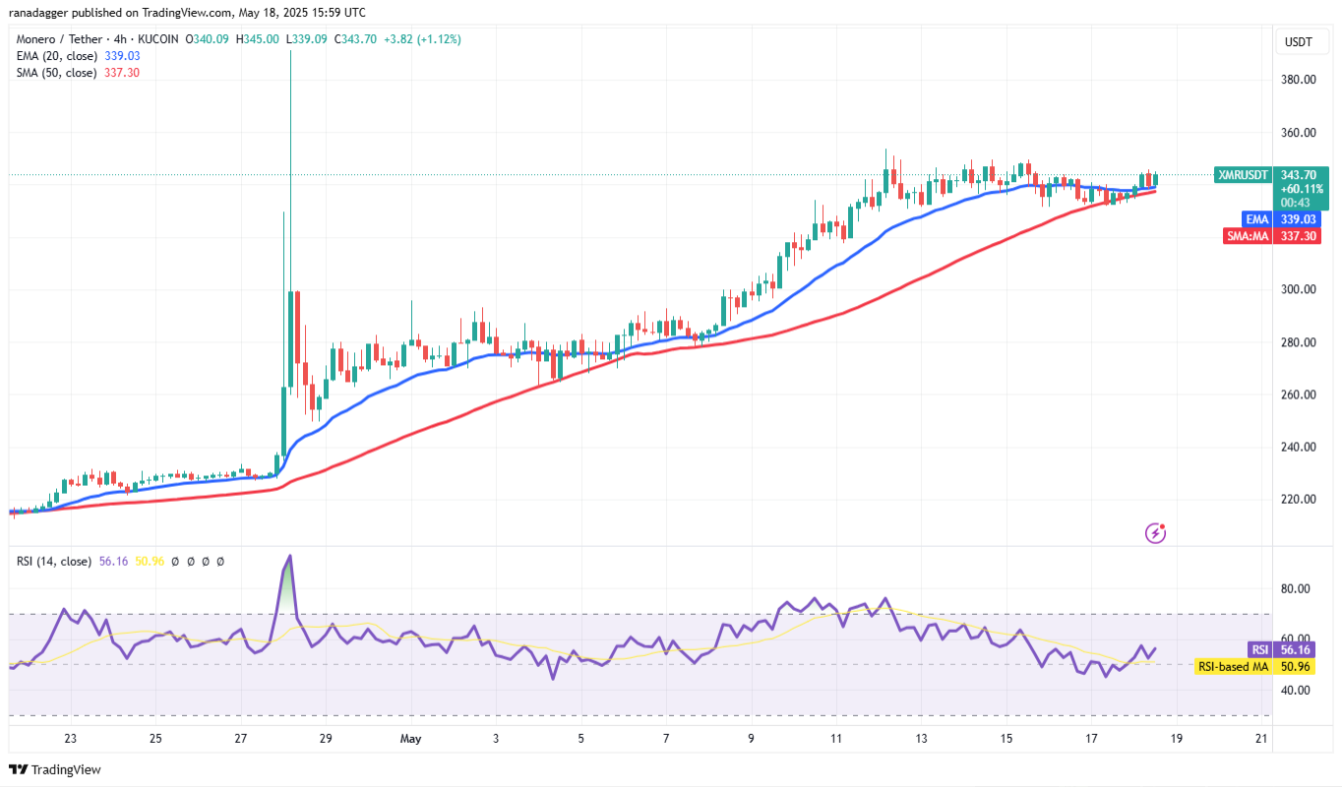
Task: Open the USDT unit dropdown at top right
Action: 1301,42
